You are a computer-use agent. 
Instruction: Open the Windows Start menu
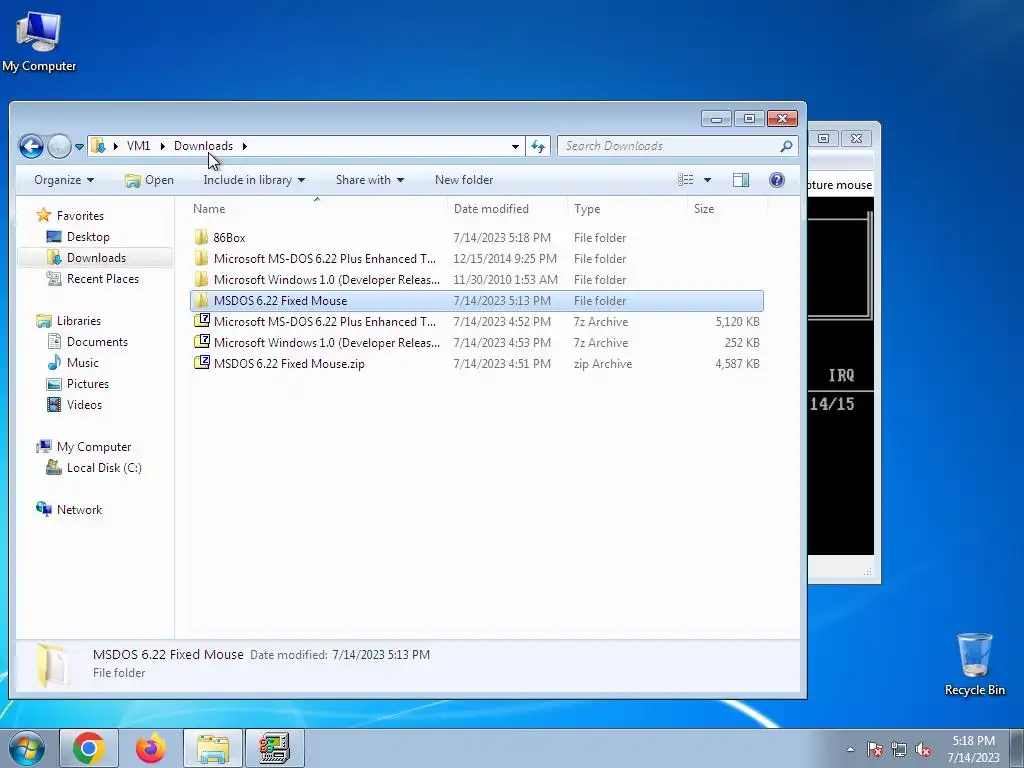click(26, 748)
